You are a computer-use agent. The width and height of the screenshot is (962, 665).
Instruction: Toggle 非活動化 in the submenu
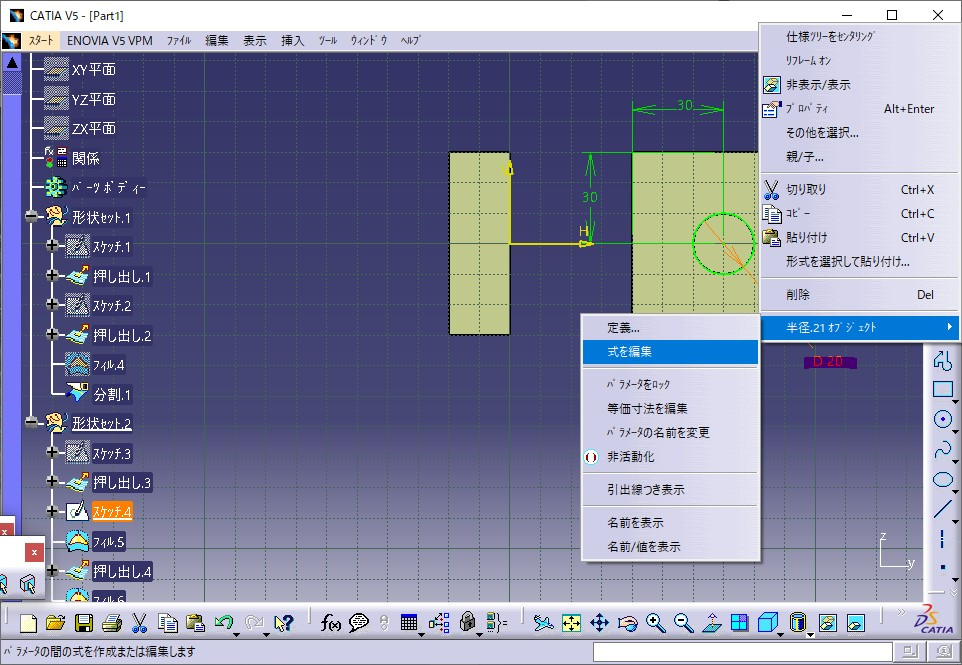(630, 456)
